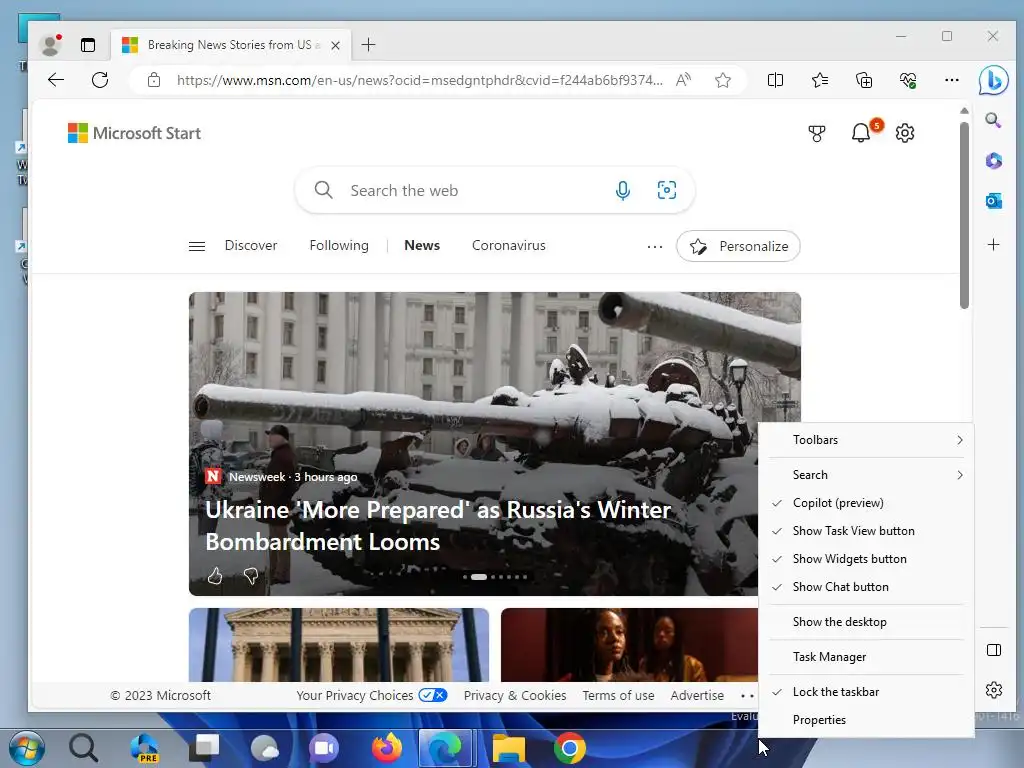Open Edge Settings and more menu
Viewport: 1024px width, 768px height.
(x=952, y=80)
